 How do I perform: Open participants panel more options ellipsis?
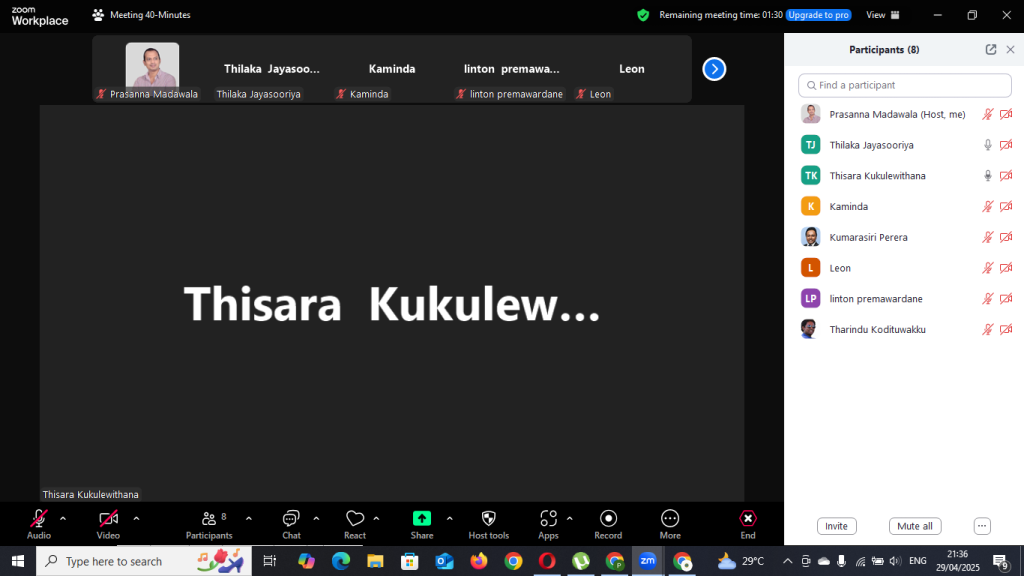point(982,526)
